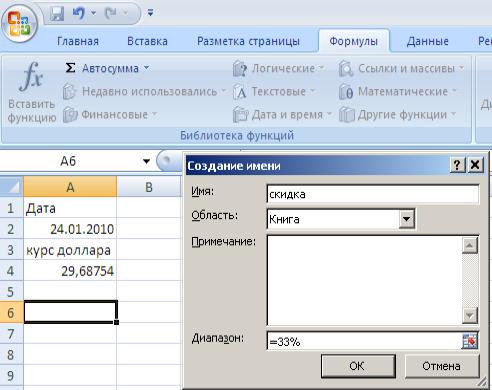492x390 pixels.
Task: Click the cell containing Дата
Action: [x=70, y=208]
